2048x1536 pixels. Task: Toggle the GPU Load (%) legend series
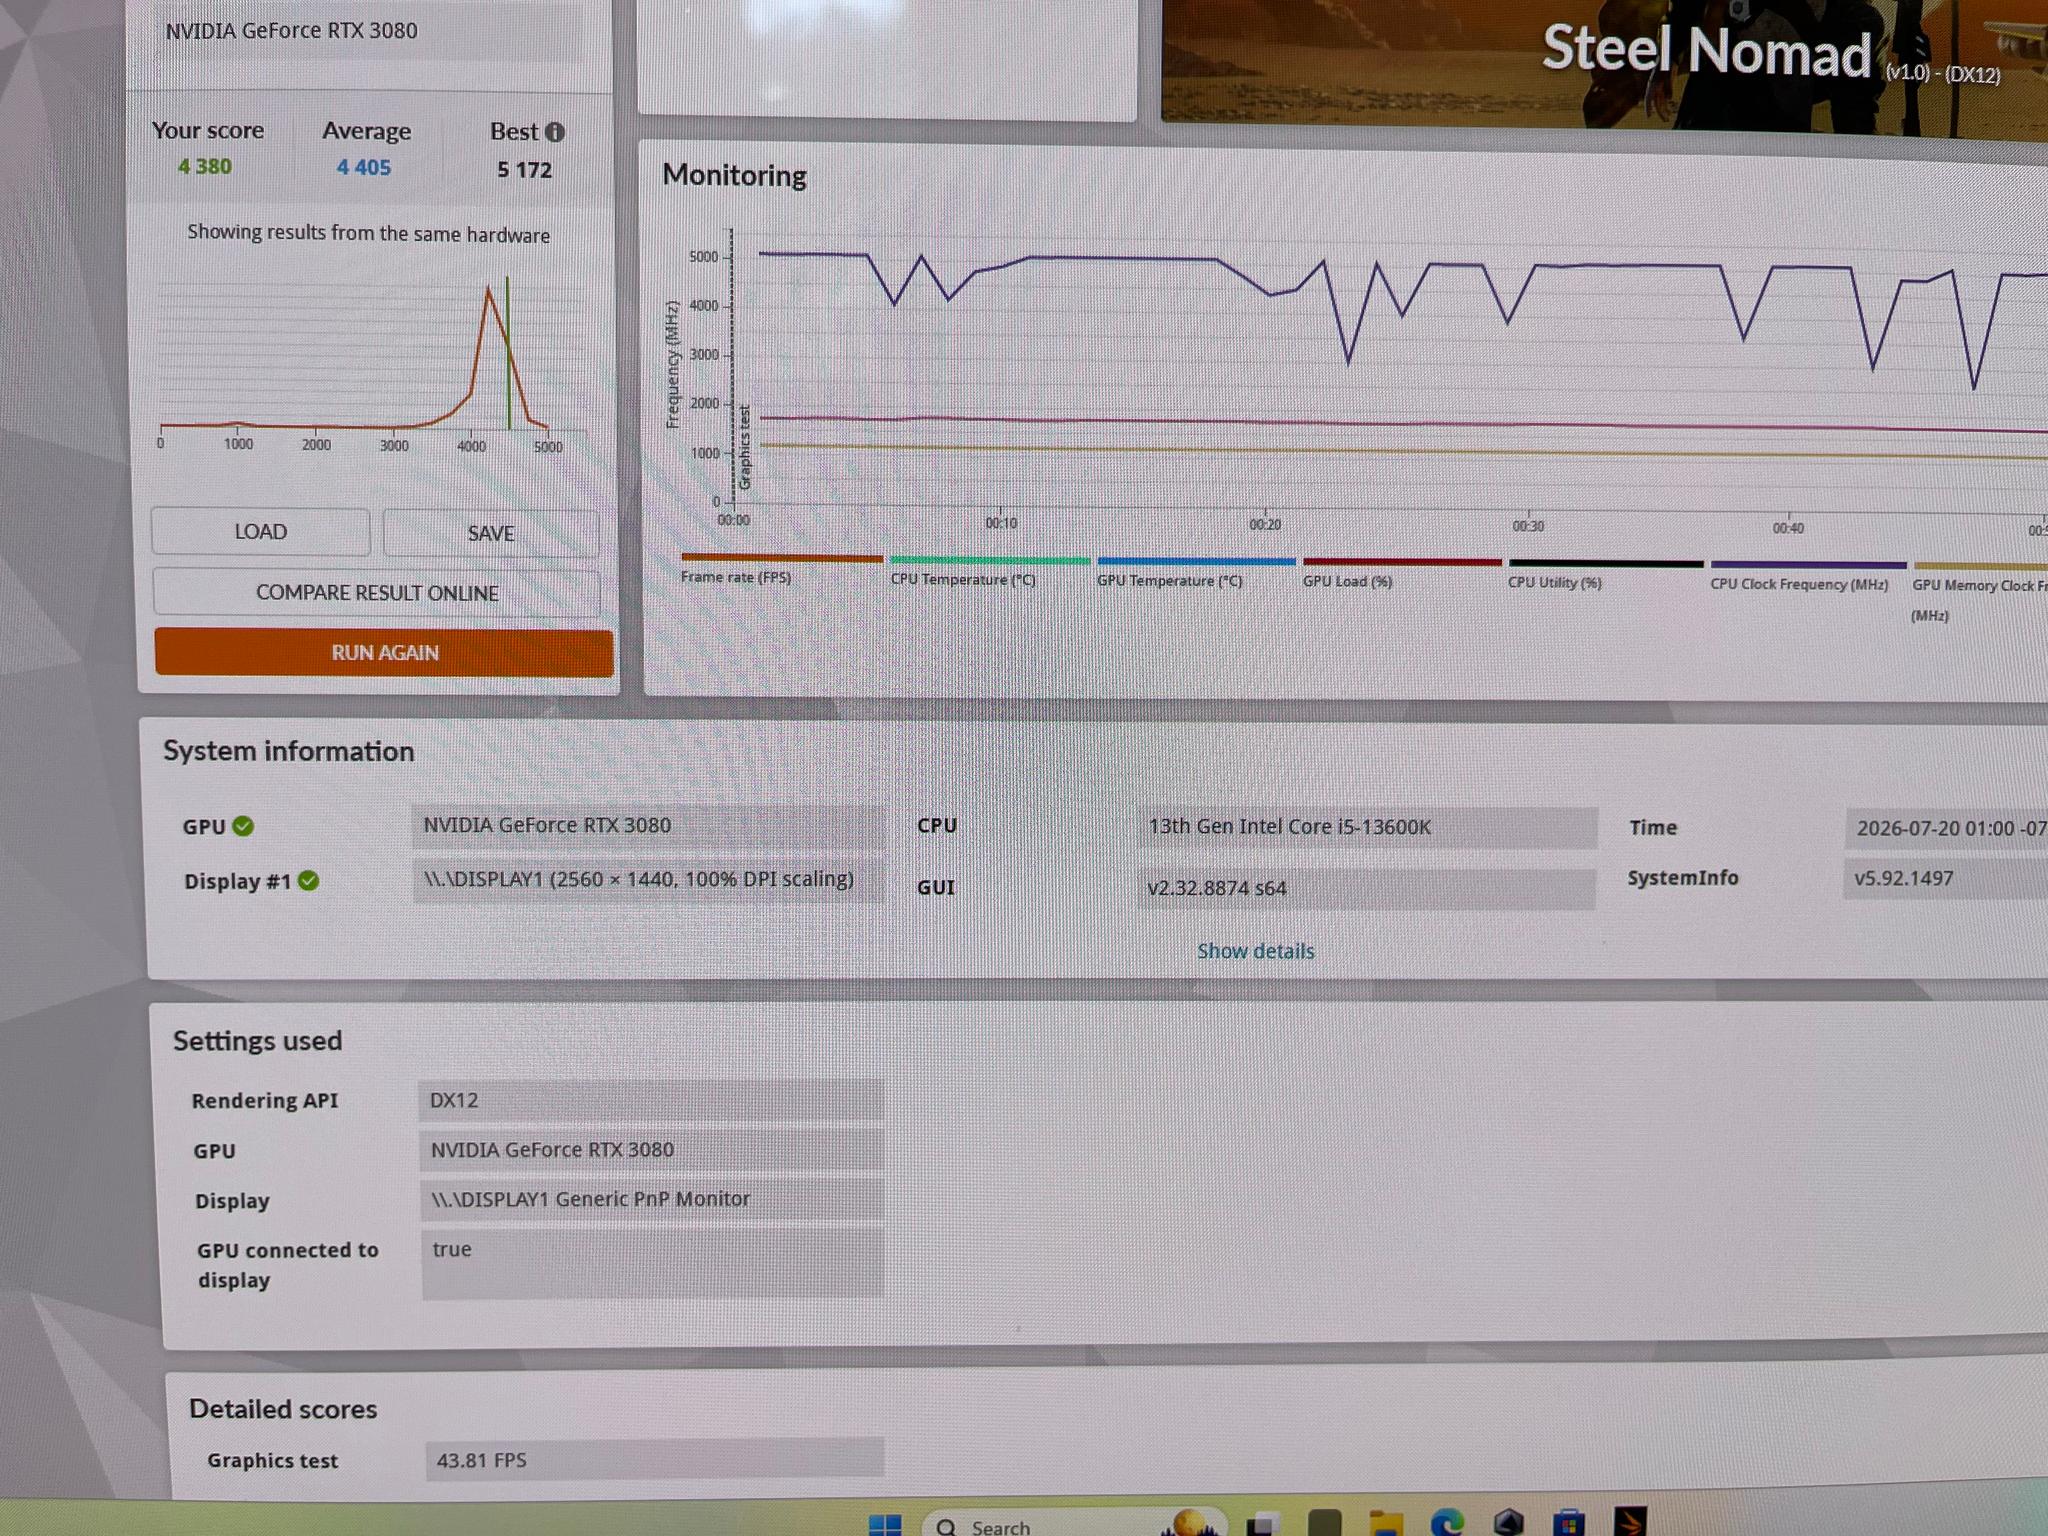click(x=1402, y=572)
